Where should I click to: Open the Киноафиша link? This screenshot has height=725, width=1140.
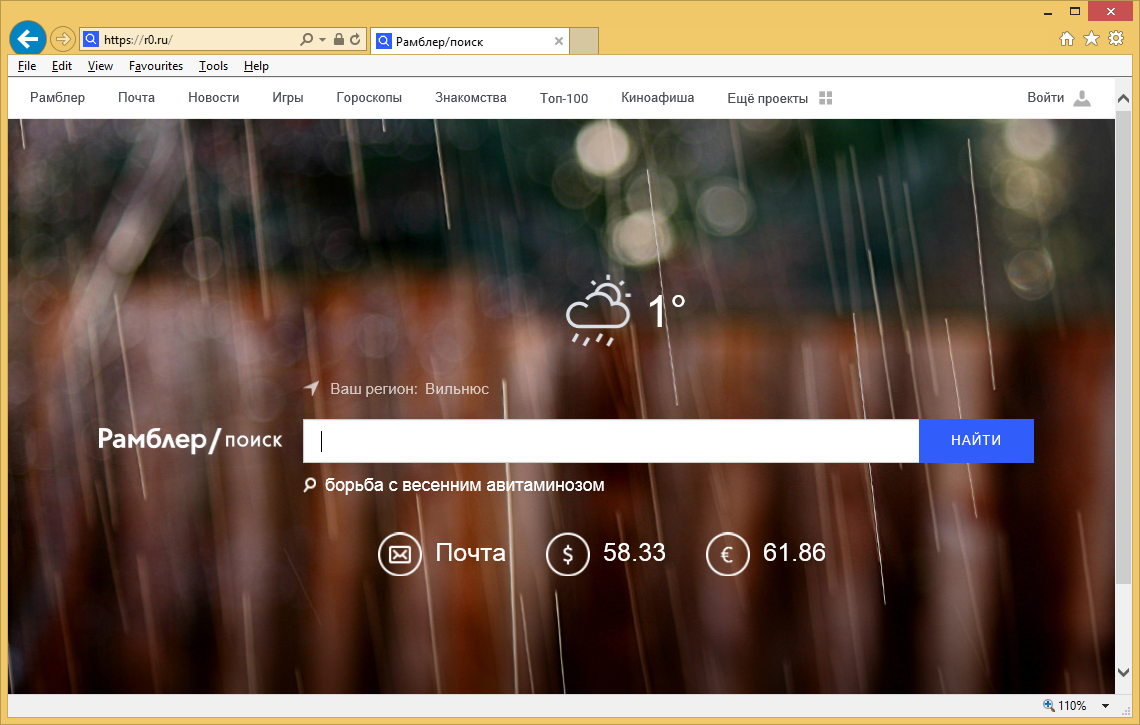coord(657,97)
